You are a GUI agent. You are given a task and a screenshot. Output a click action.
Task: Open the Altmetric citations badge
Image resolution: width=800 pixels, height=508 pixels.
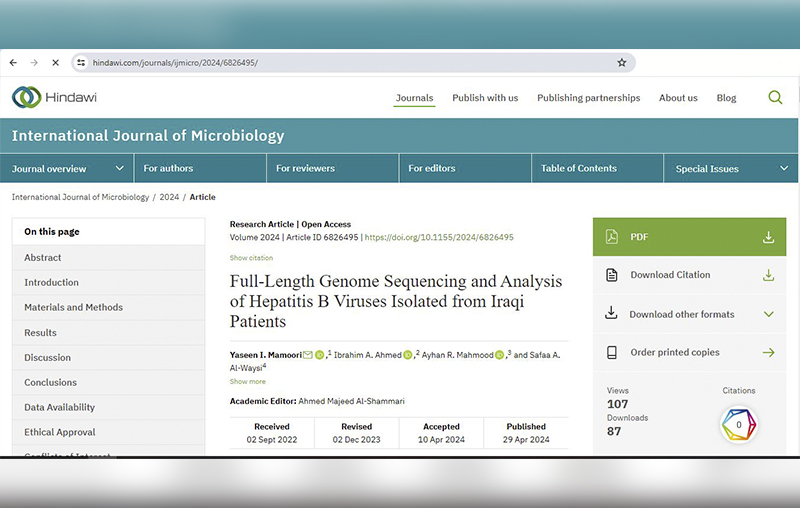(739, 425)
